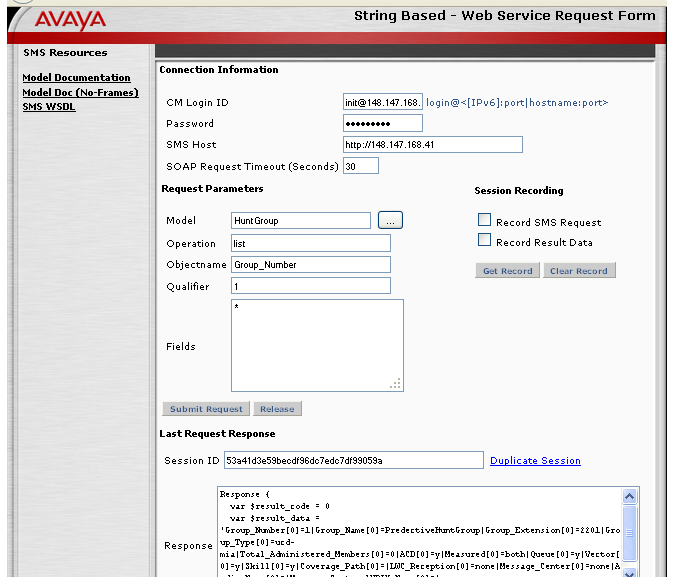686x587 pixels.
Task: Click the Get Record button
Action: (508, 271)
